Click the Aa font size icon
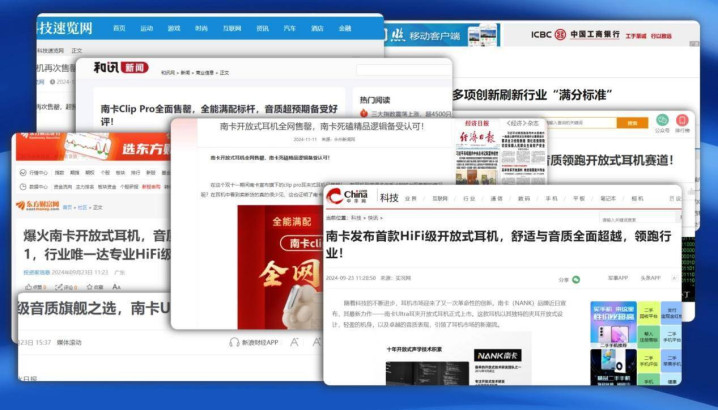 pyautogui.click(x=116, y=287)
